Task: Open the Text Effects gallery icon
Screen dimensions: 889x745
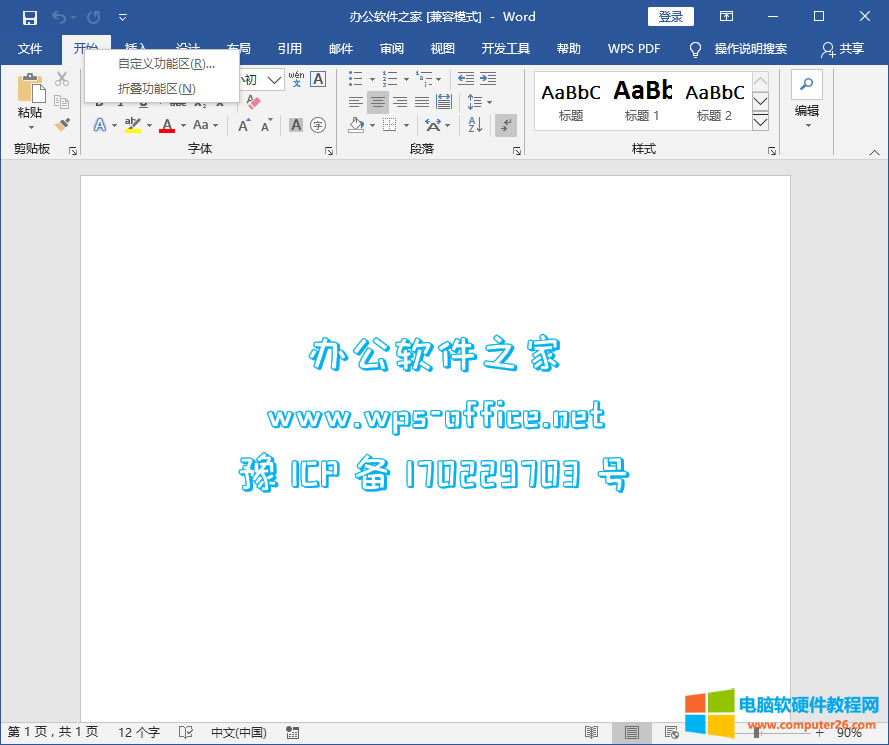Action: tap(100, 124)
